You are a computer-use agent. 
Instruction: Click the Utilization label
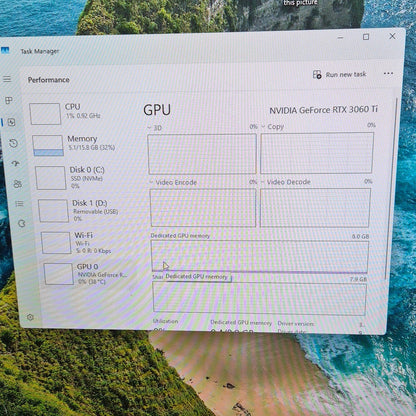point(165,321)
